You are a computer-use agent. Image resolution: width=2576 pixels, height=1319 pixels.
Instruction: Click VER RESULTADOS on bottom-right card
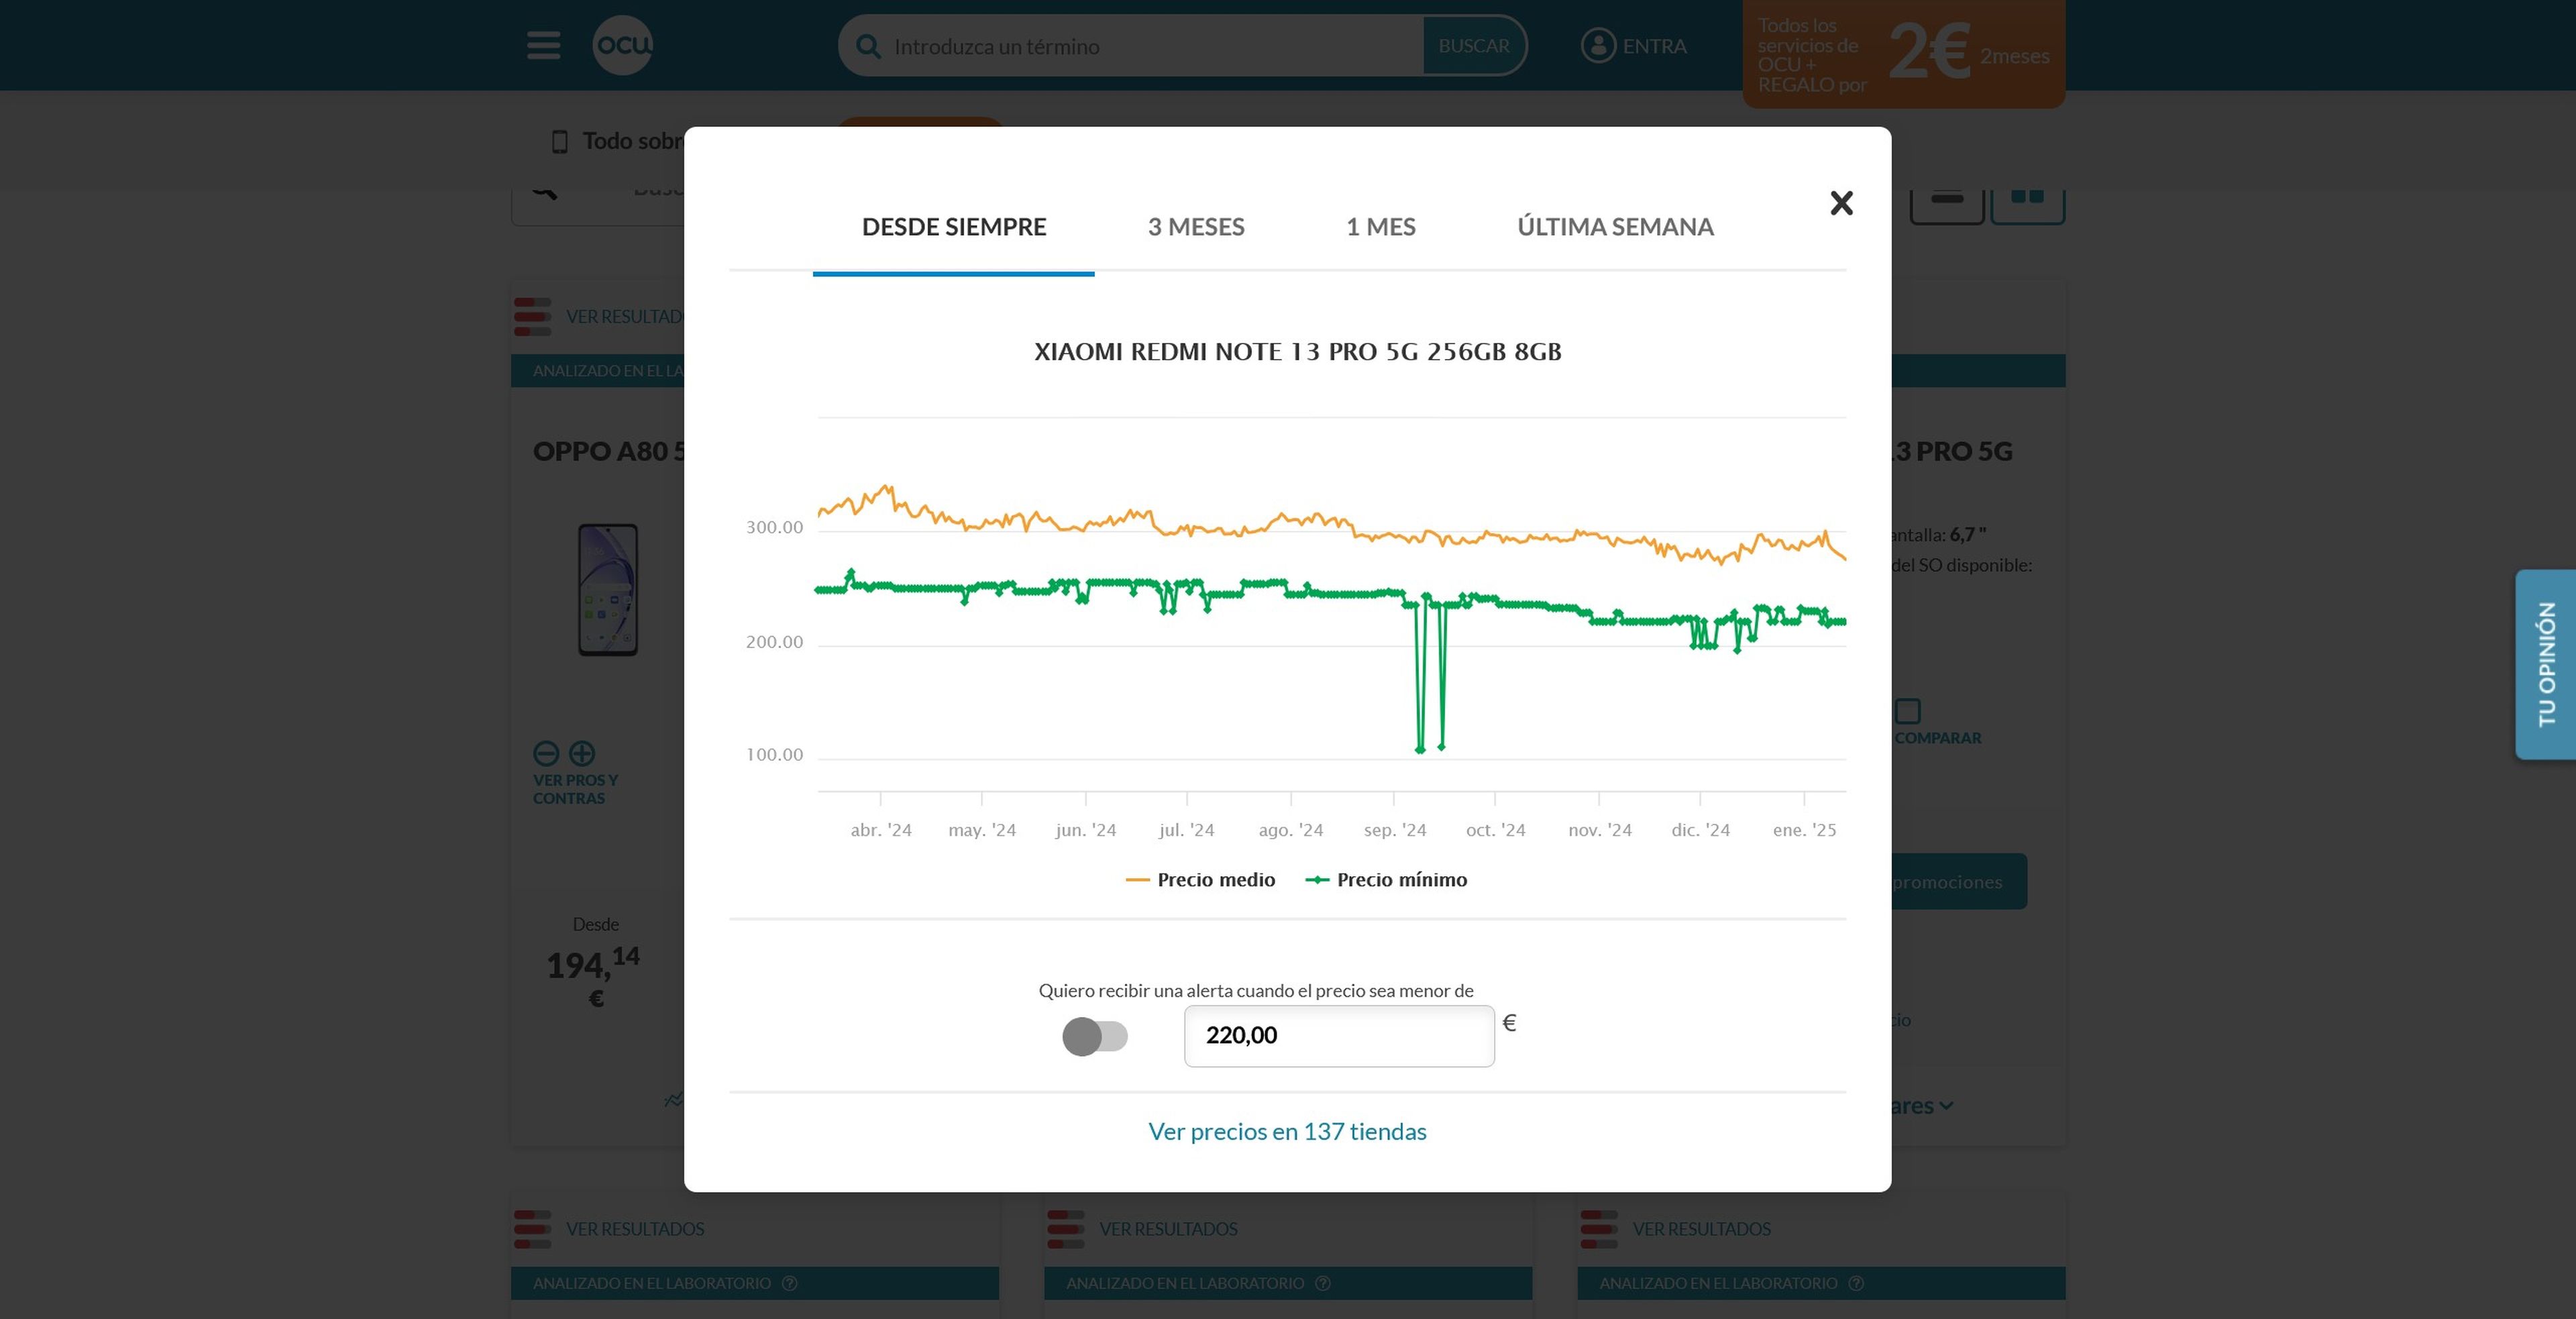1701,1229
